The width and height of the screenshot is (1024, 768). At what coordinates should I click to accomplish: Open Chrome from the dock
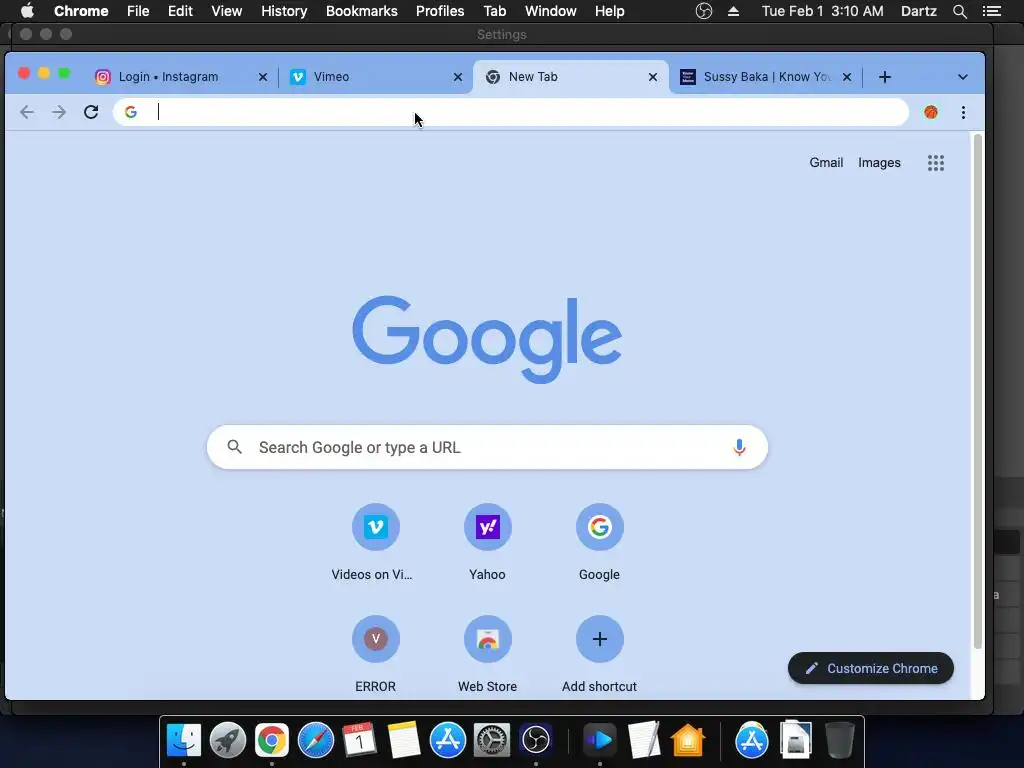pyautogui.click(x=272, y=740)
